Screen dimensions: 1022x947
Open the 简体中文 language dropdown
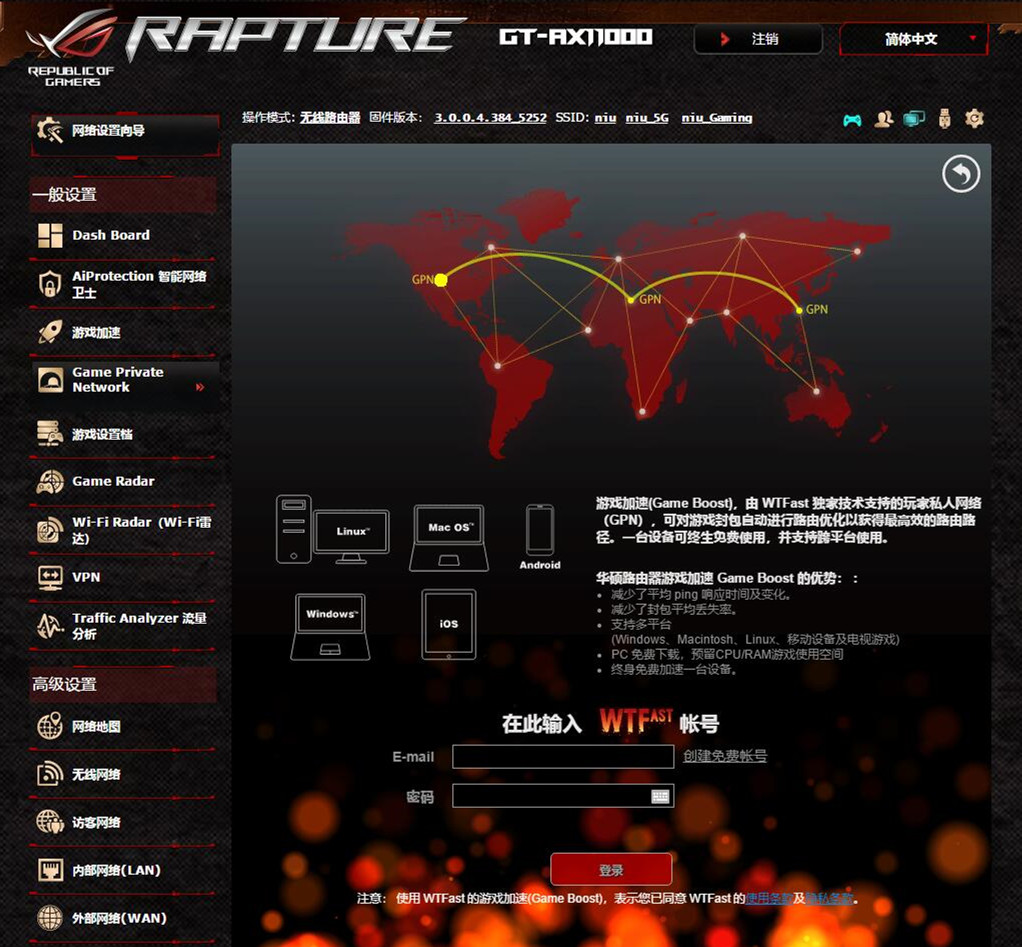[914, 39]
